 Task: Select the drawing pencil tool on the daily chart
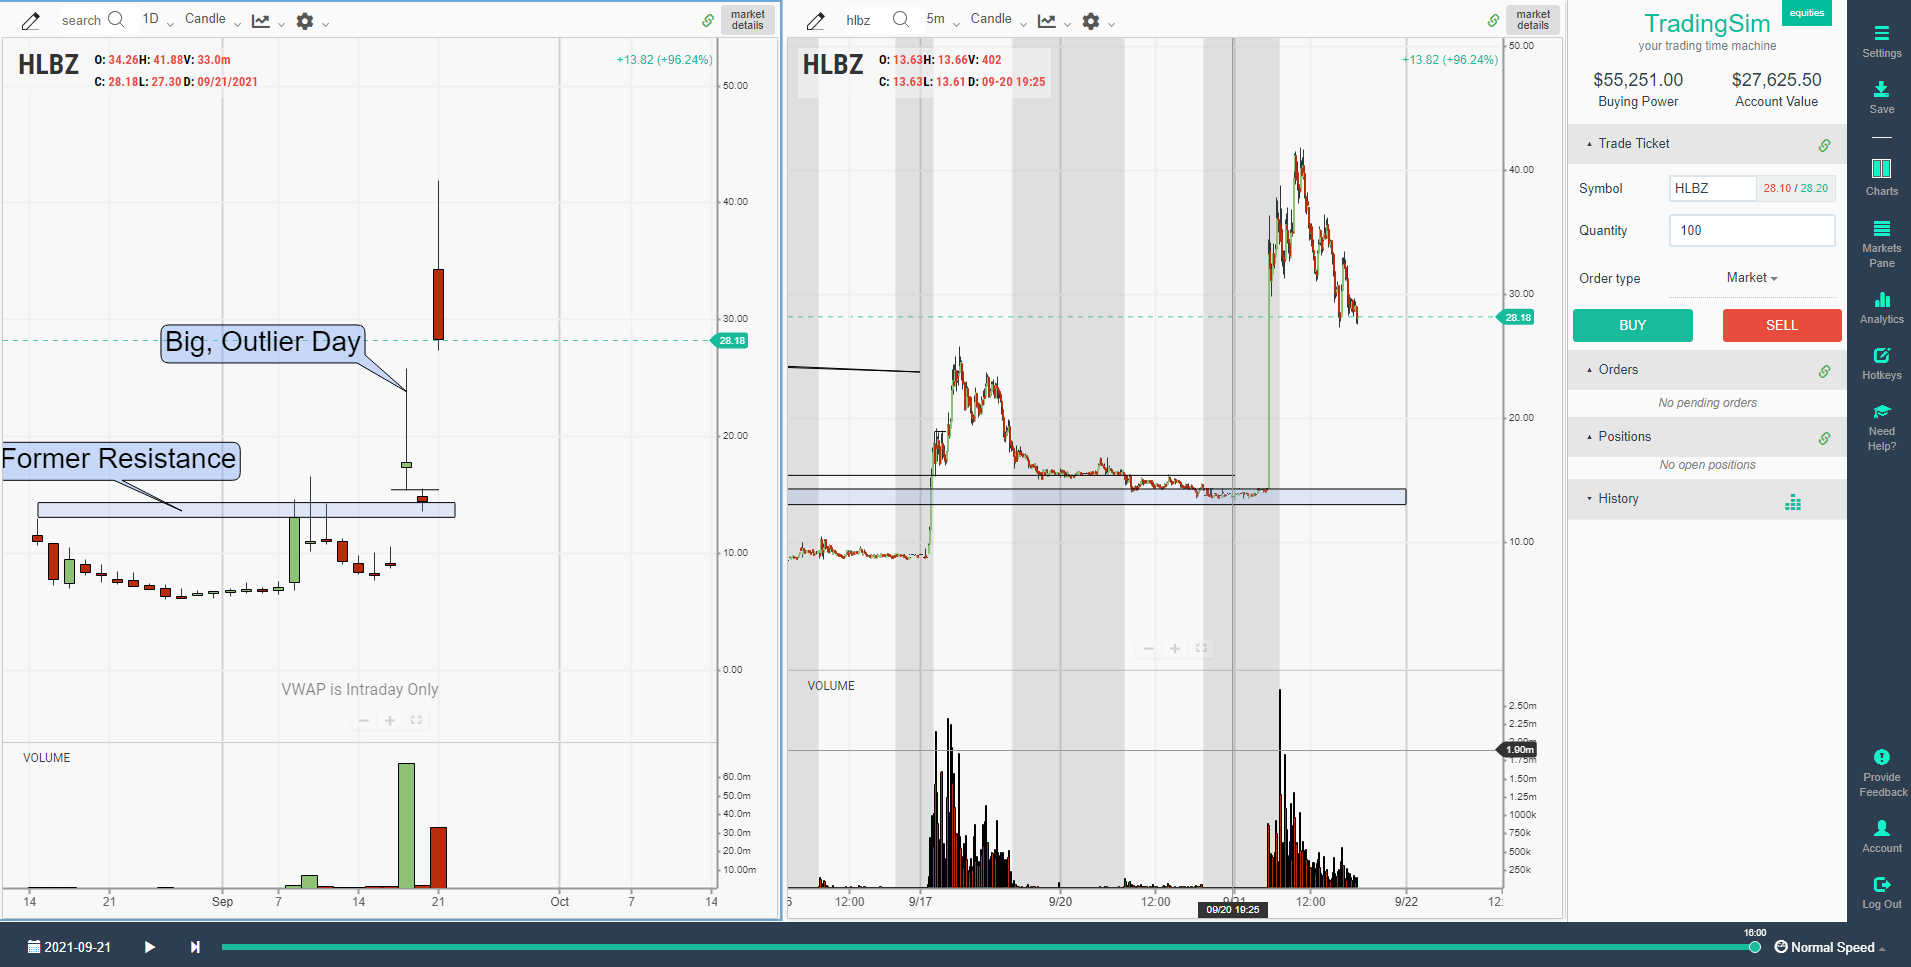click(30, 20)
